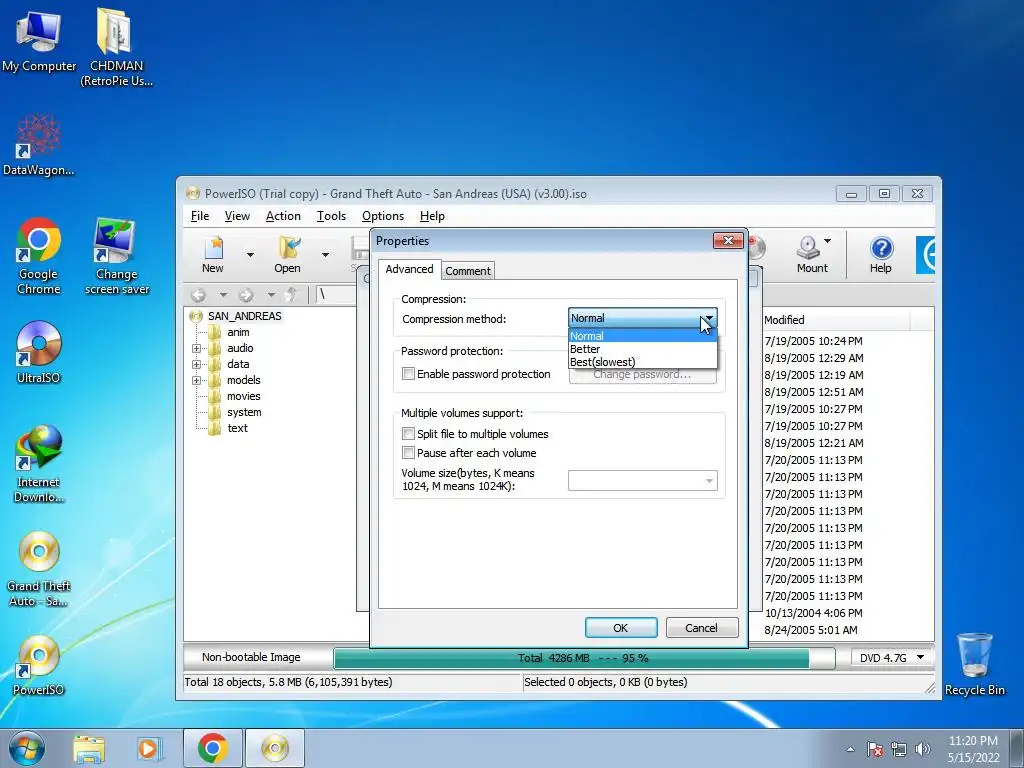
Task: Click the network tray icon
Action: click(899, 749)
